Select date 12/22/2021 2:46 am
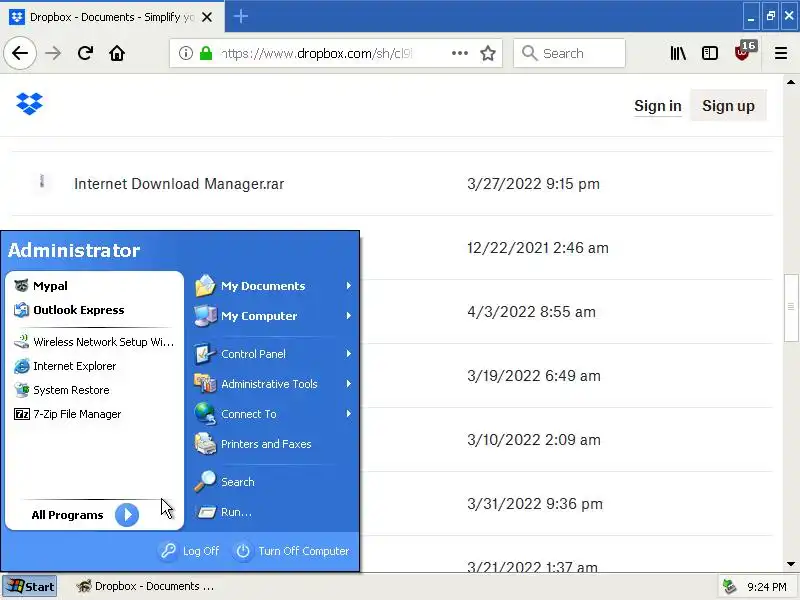 click(x=538, y=248)
